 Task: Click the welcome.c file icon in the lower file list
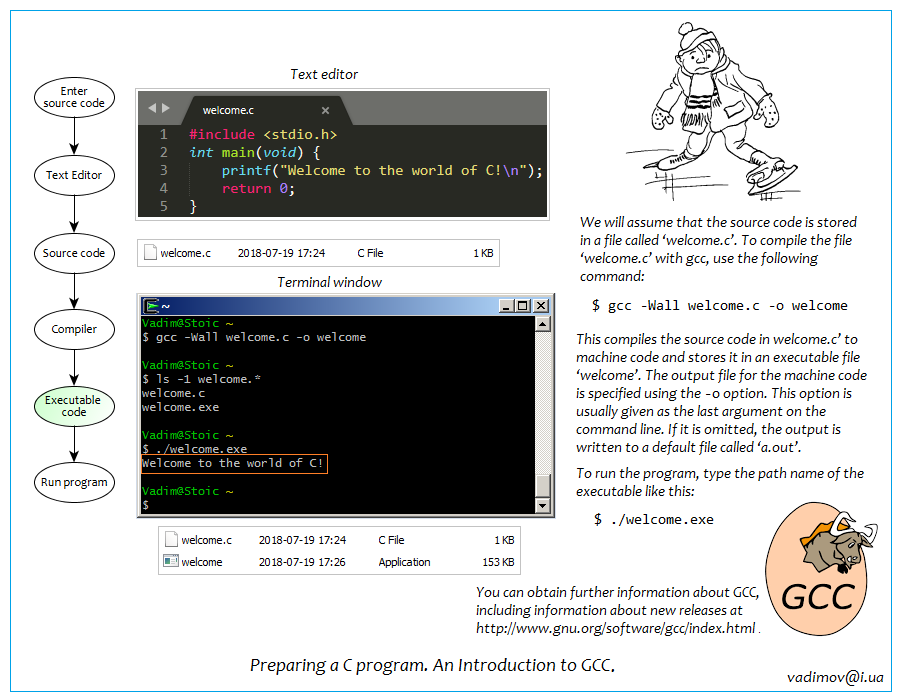pos(171,539)
